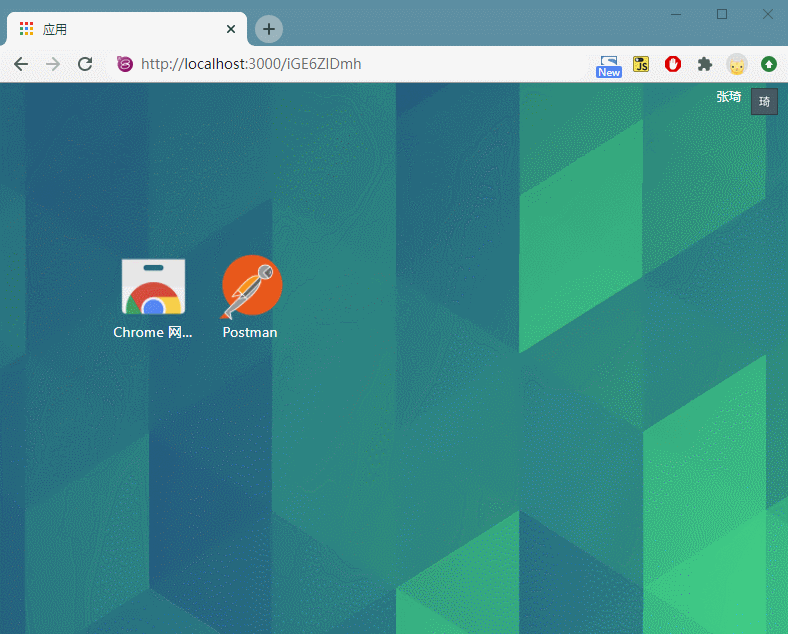This screenshot has height=634, width=788.
Task: Select the 应用 browser tab
Action: click(127, 29)
